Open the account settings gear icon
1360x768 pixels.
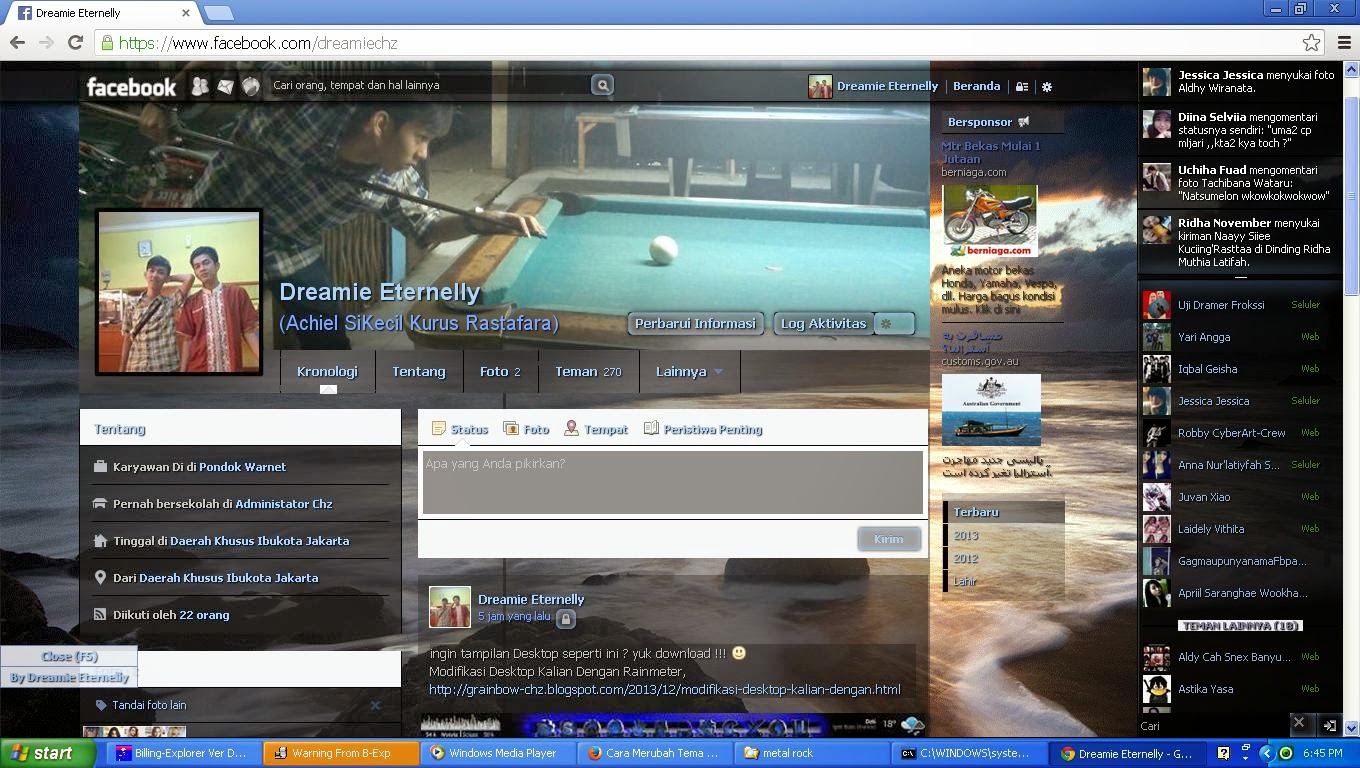click(x=1047, y=87)
